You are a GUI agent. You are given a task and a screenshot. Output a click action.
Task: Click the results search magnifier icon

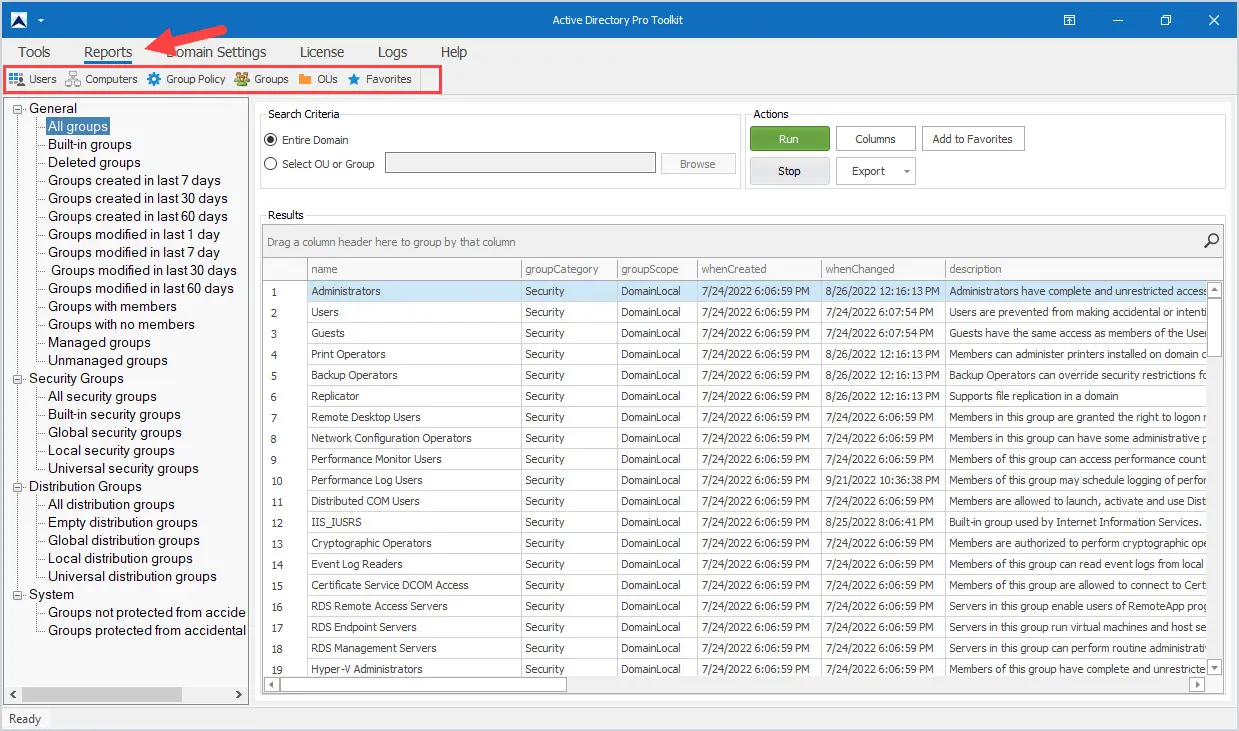click(x=1211, y=241)
